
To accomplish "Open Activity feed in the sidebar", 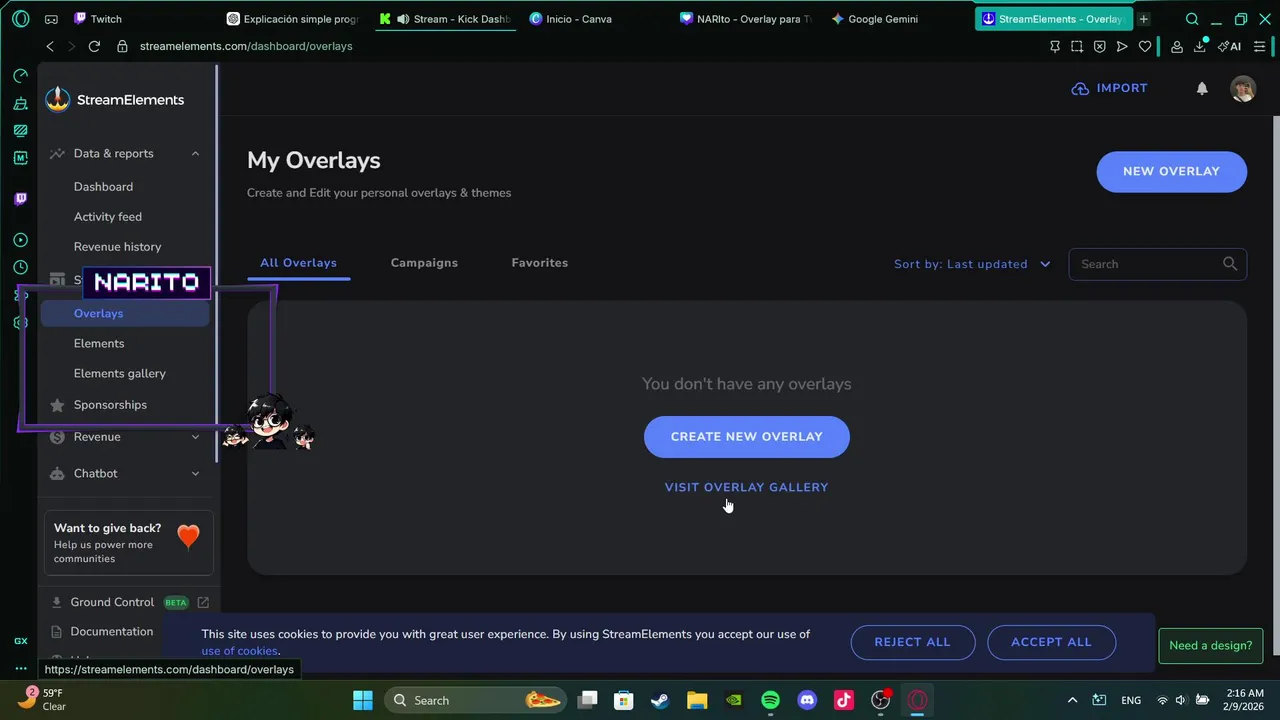I will pos(108,217).
